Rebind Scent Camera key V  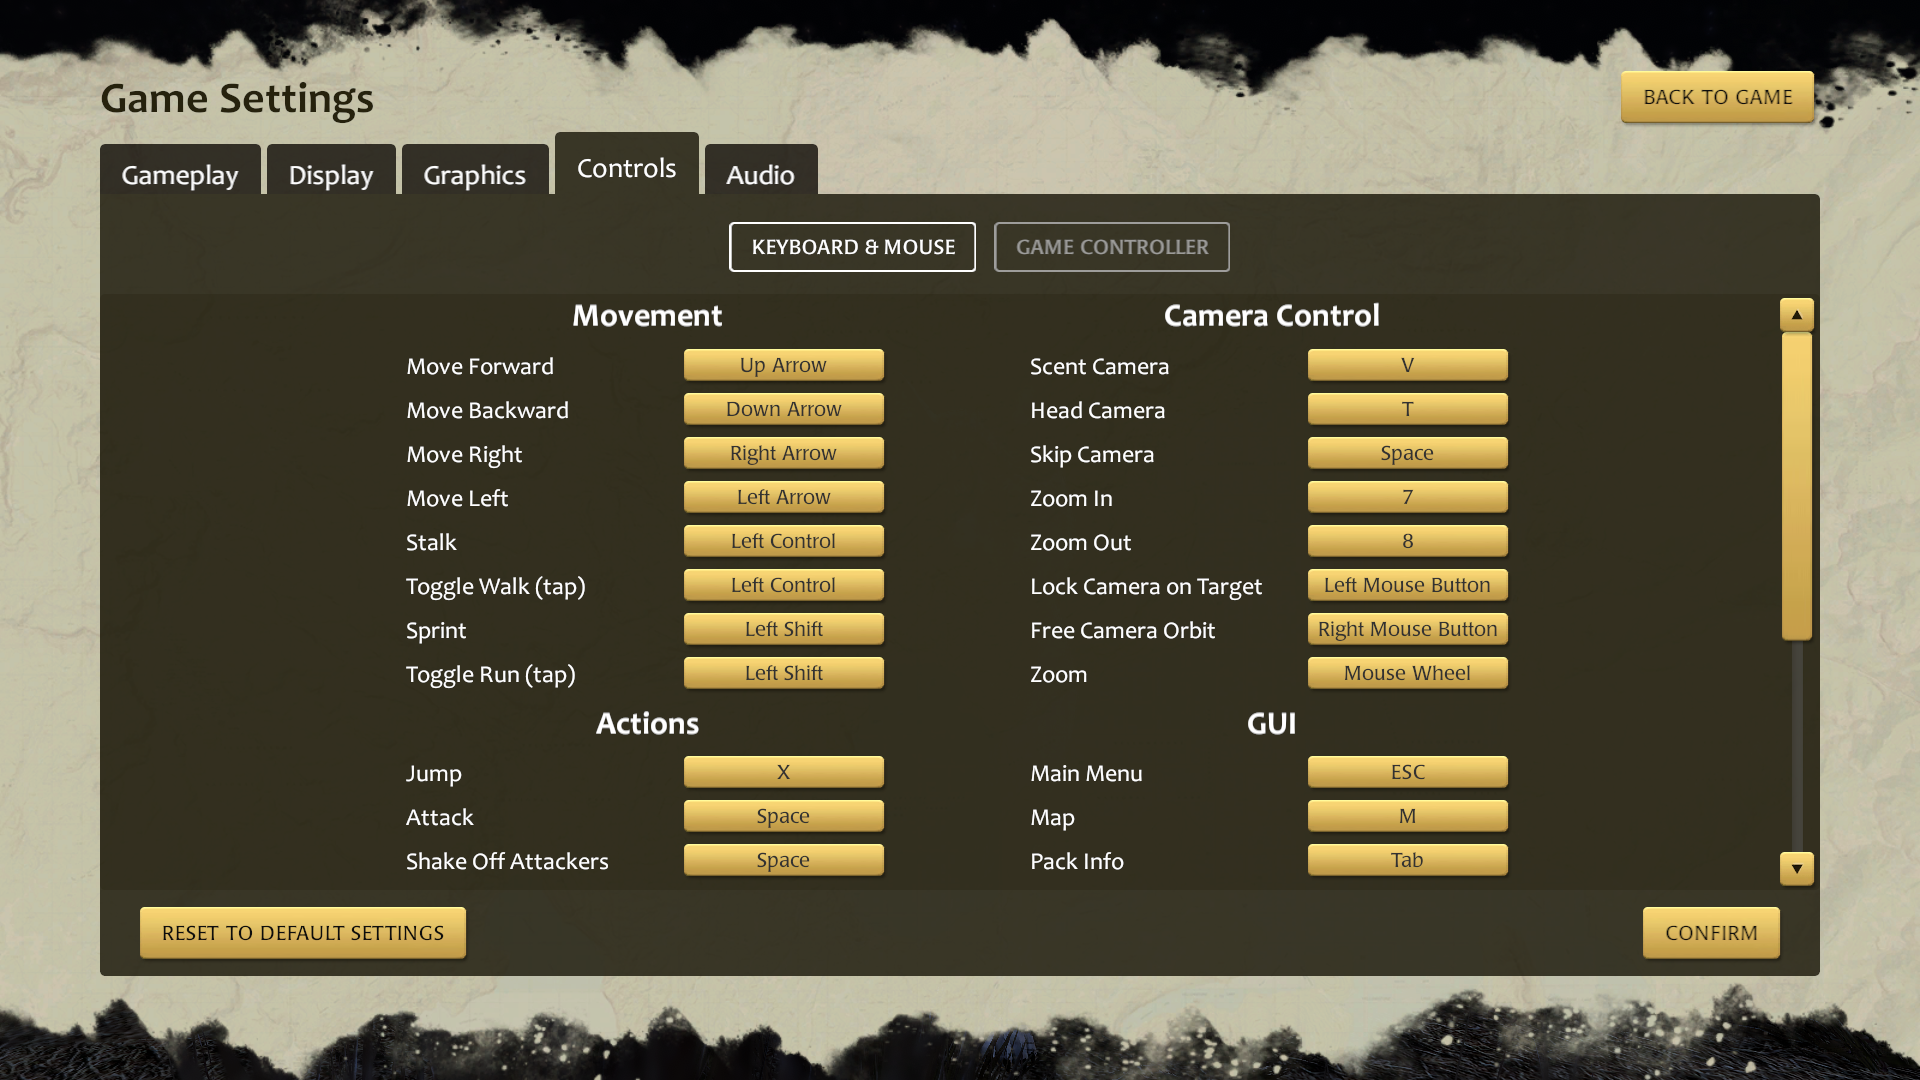(x=1407, y=365)
